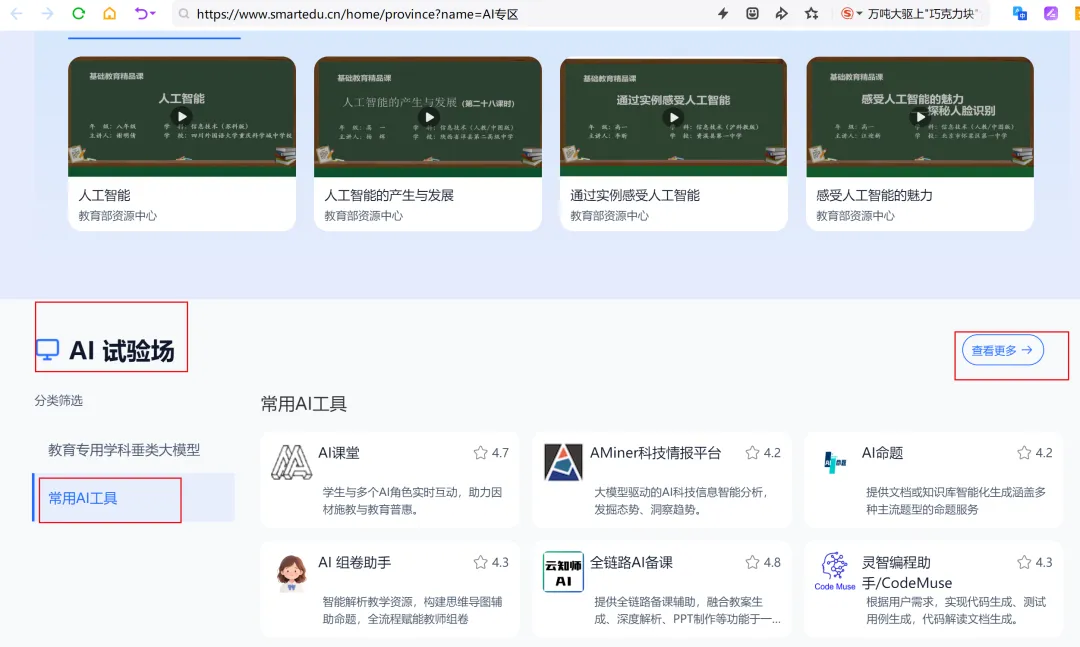Open the 全链路AI备课 tool title

click(632, 562)
